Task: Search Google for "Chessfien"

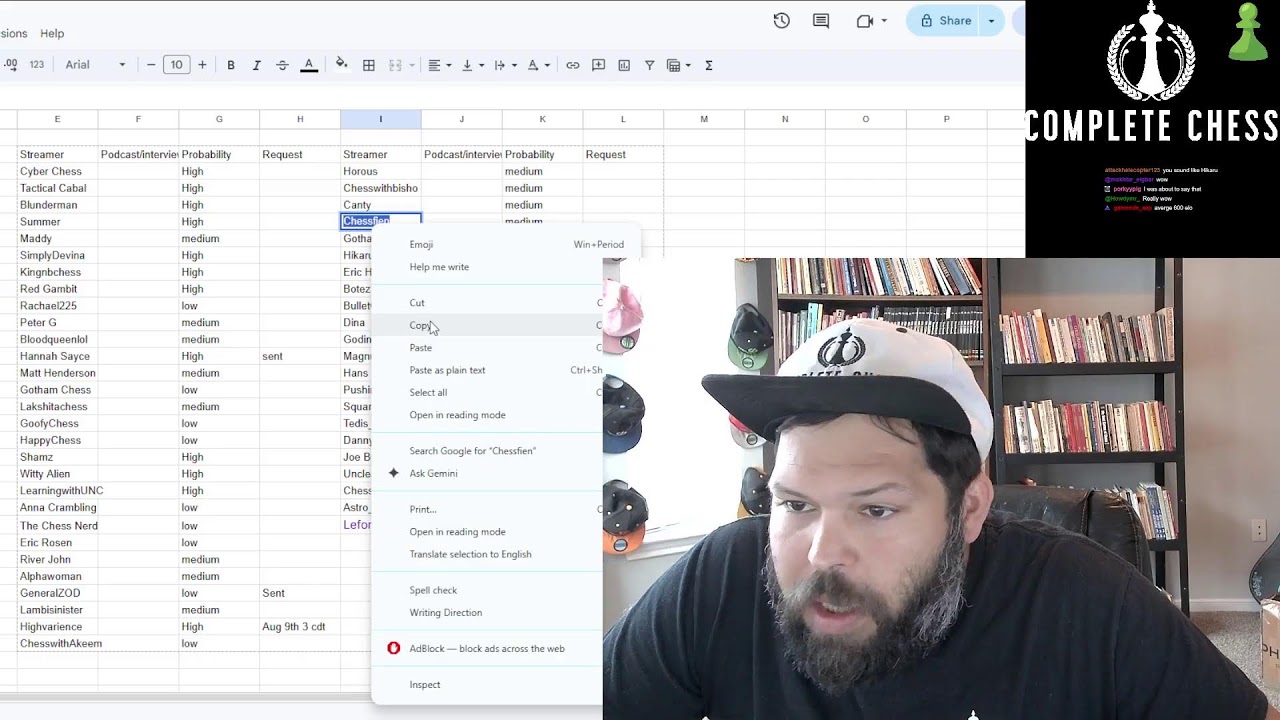Action: (472, 451)
